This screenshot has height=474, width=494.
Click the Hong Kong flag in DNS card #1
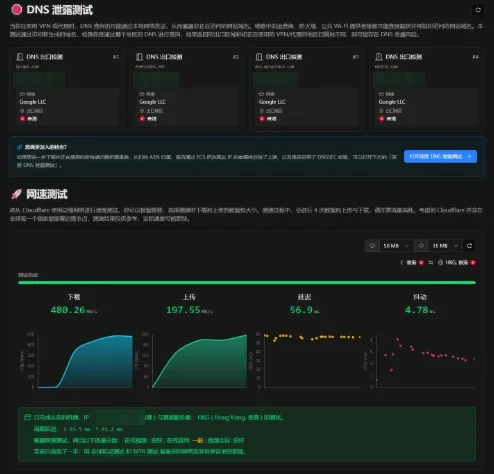[x=22, y=119]
